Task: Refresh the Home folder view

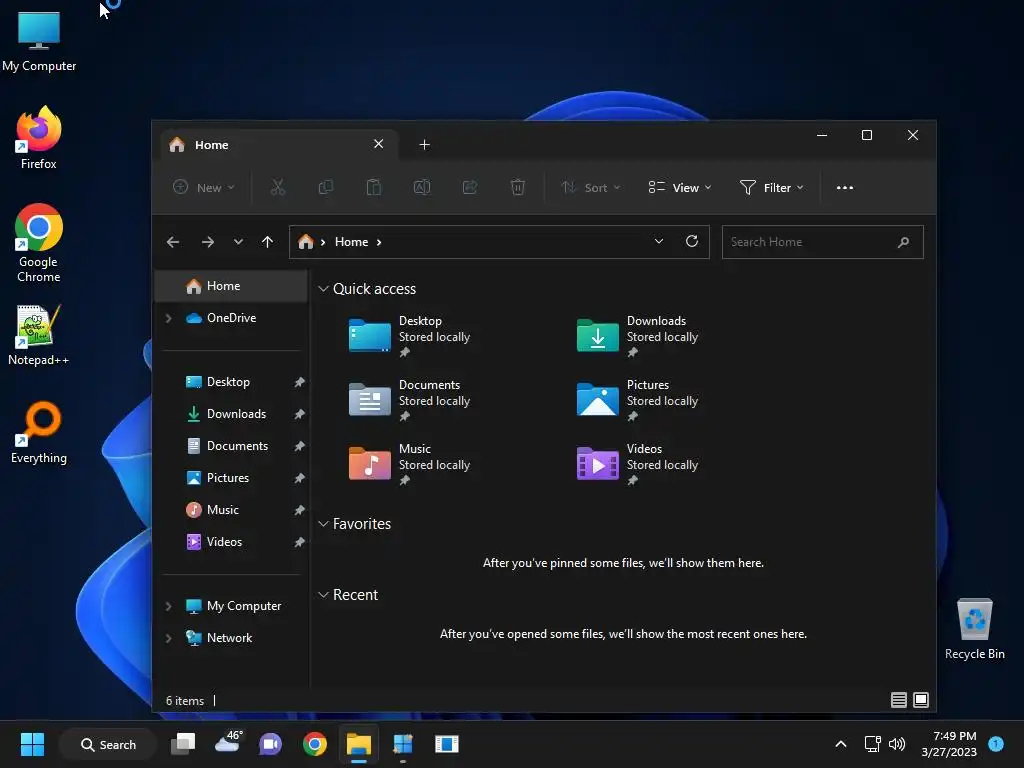Action: point(692,241)
